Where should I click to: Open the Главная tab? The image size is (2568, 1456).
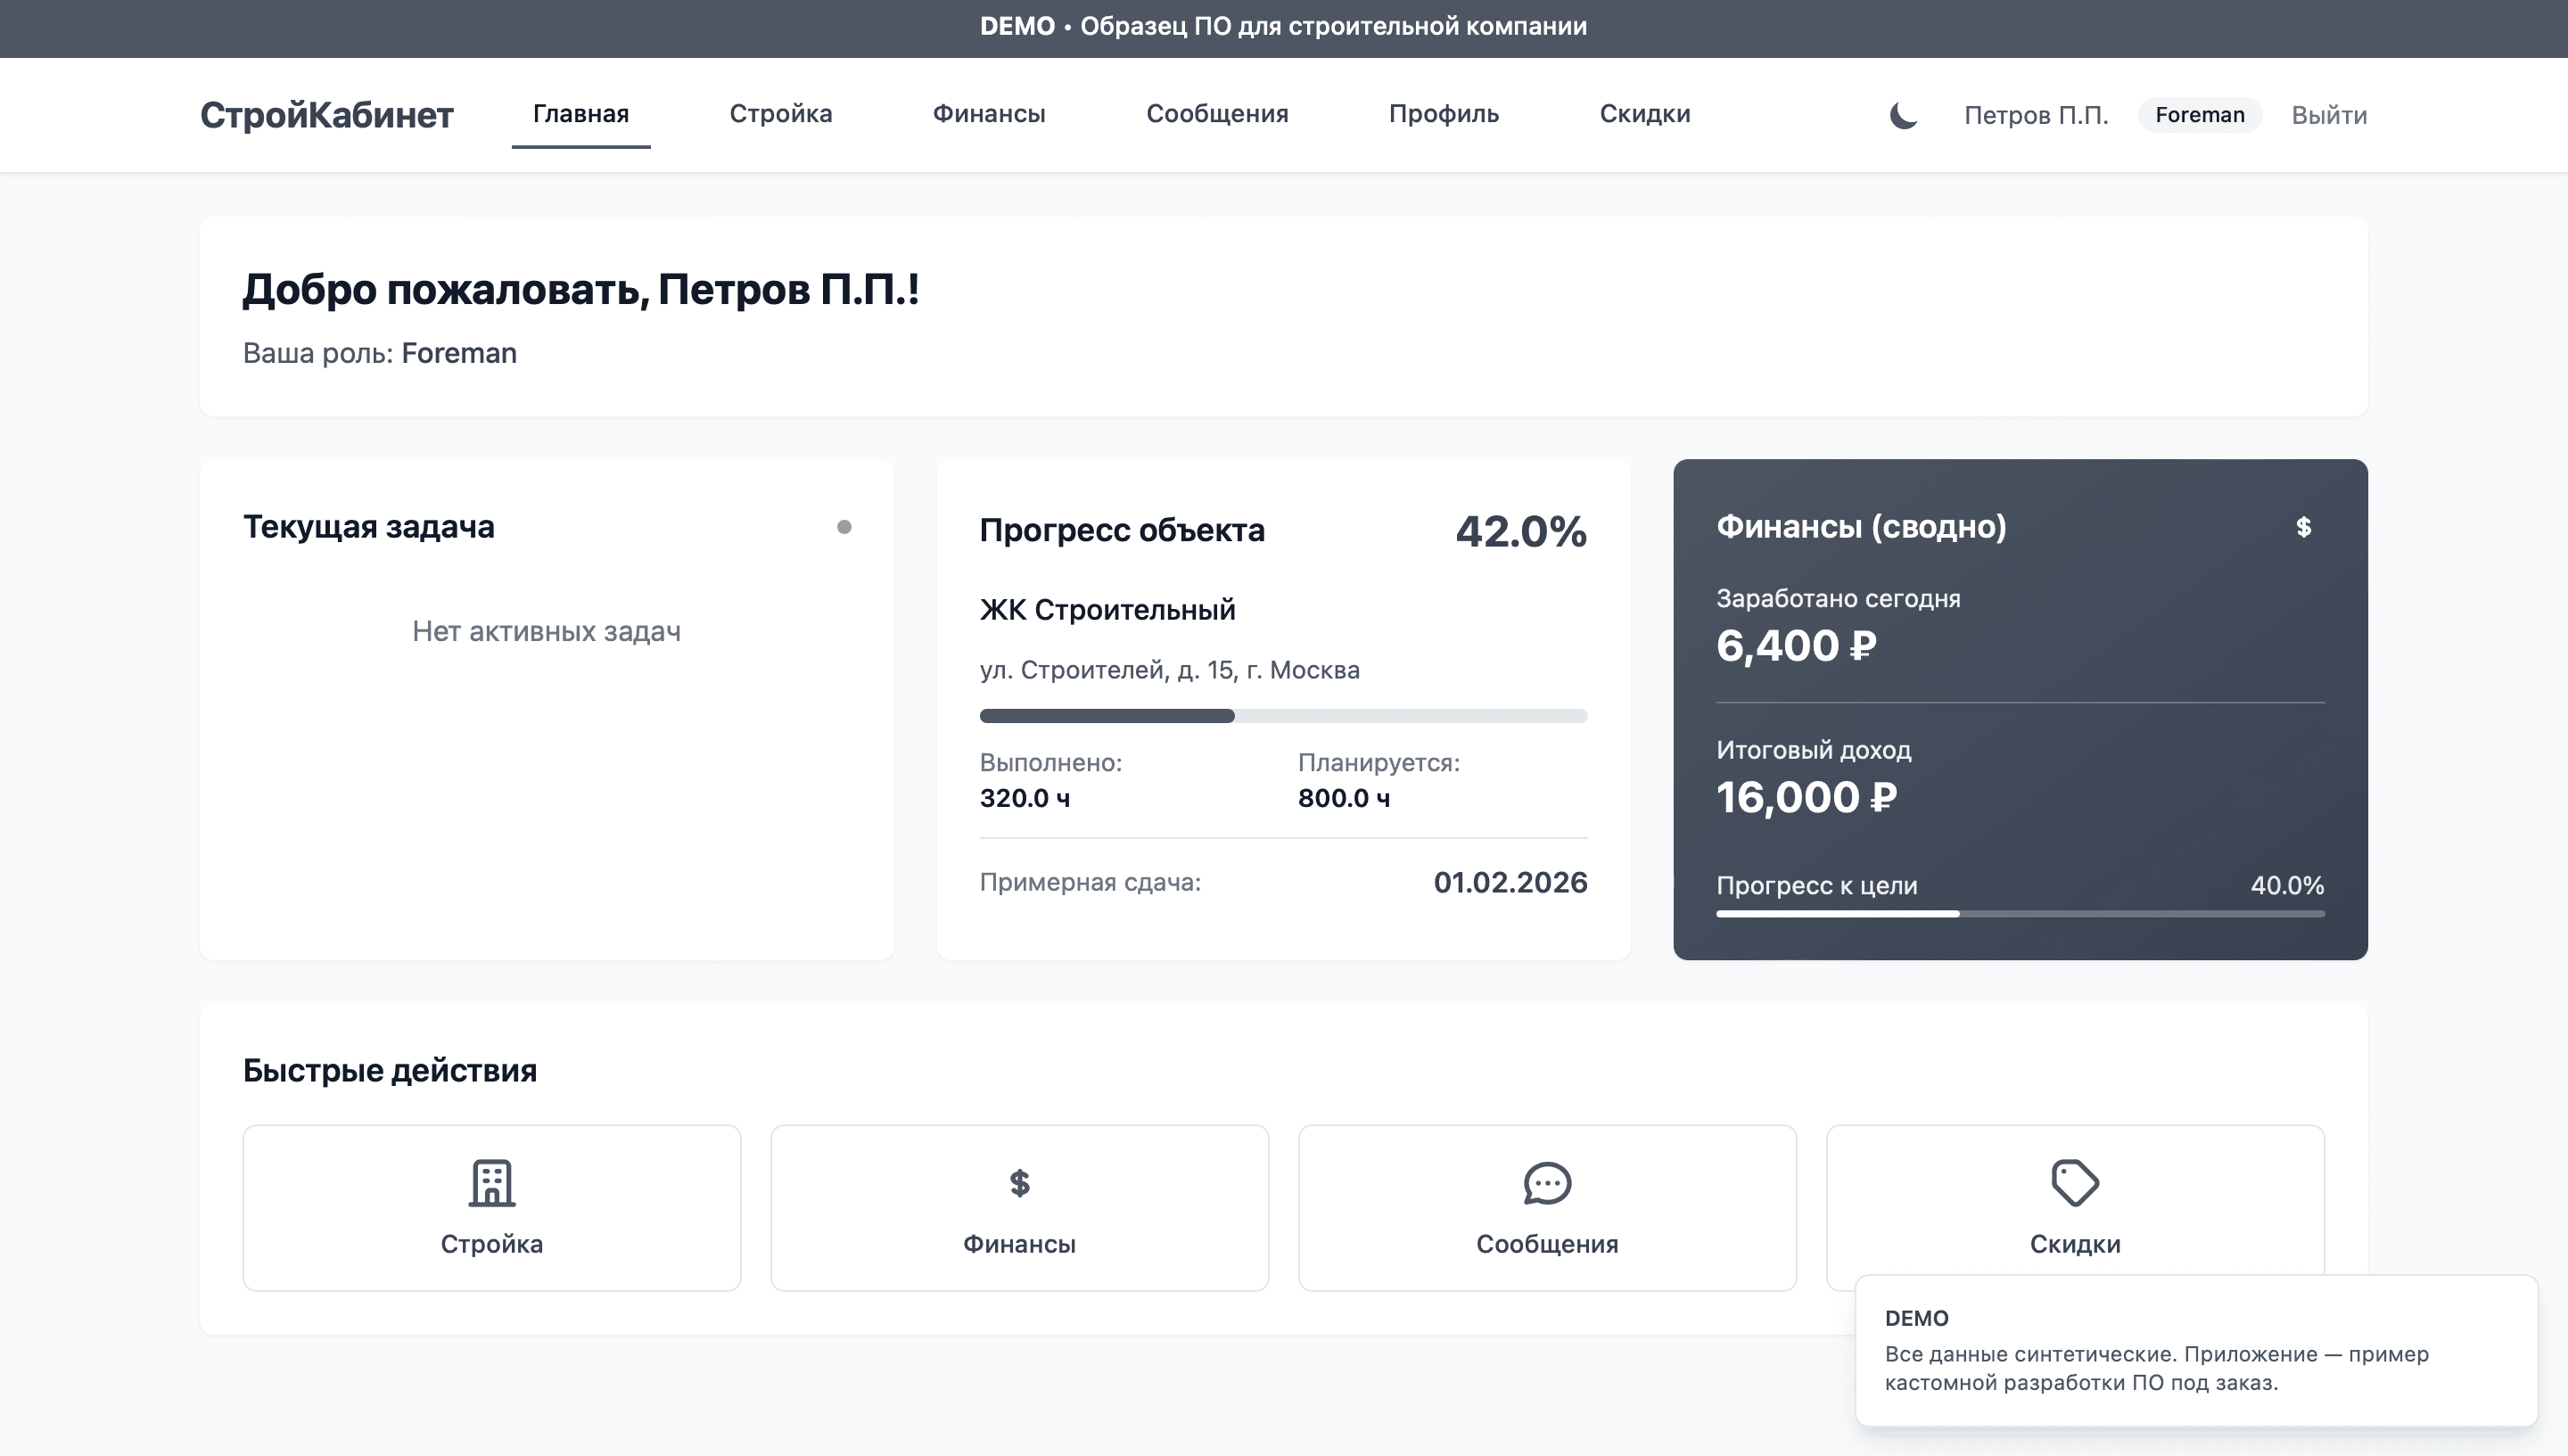(580, 114)
